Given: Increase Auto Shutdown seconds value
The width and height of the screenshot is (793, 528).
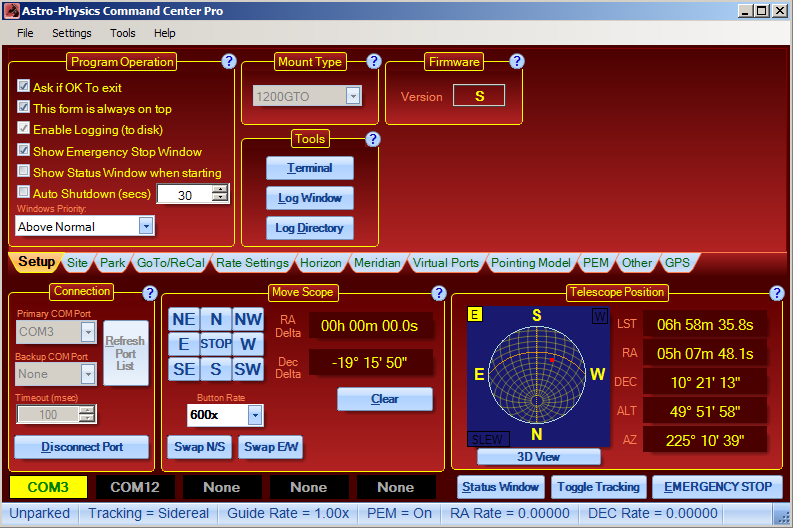Looking at the screenshot, I should tap(220, 190).
